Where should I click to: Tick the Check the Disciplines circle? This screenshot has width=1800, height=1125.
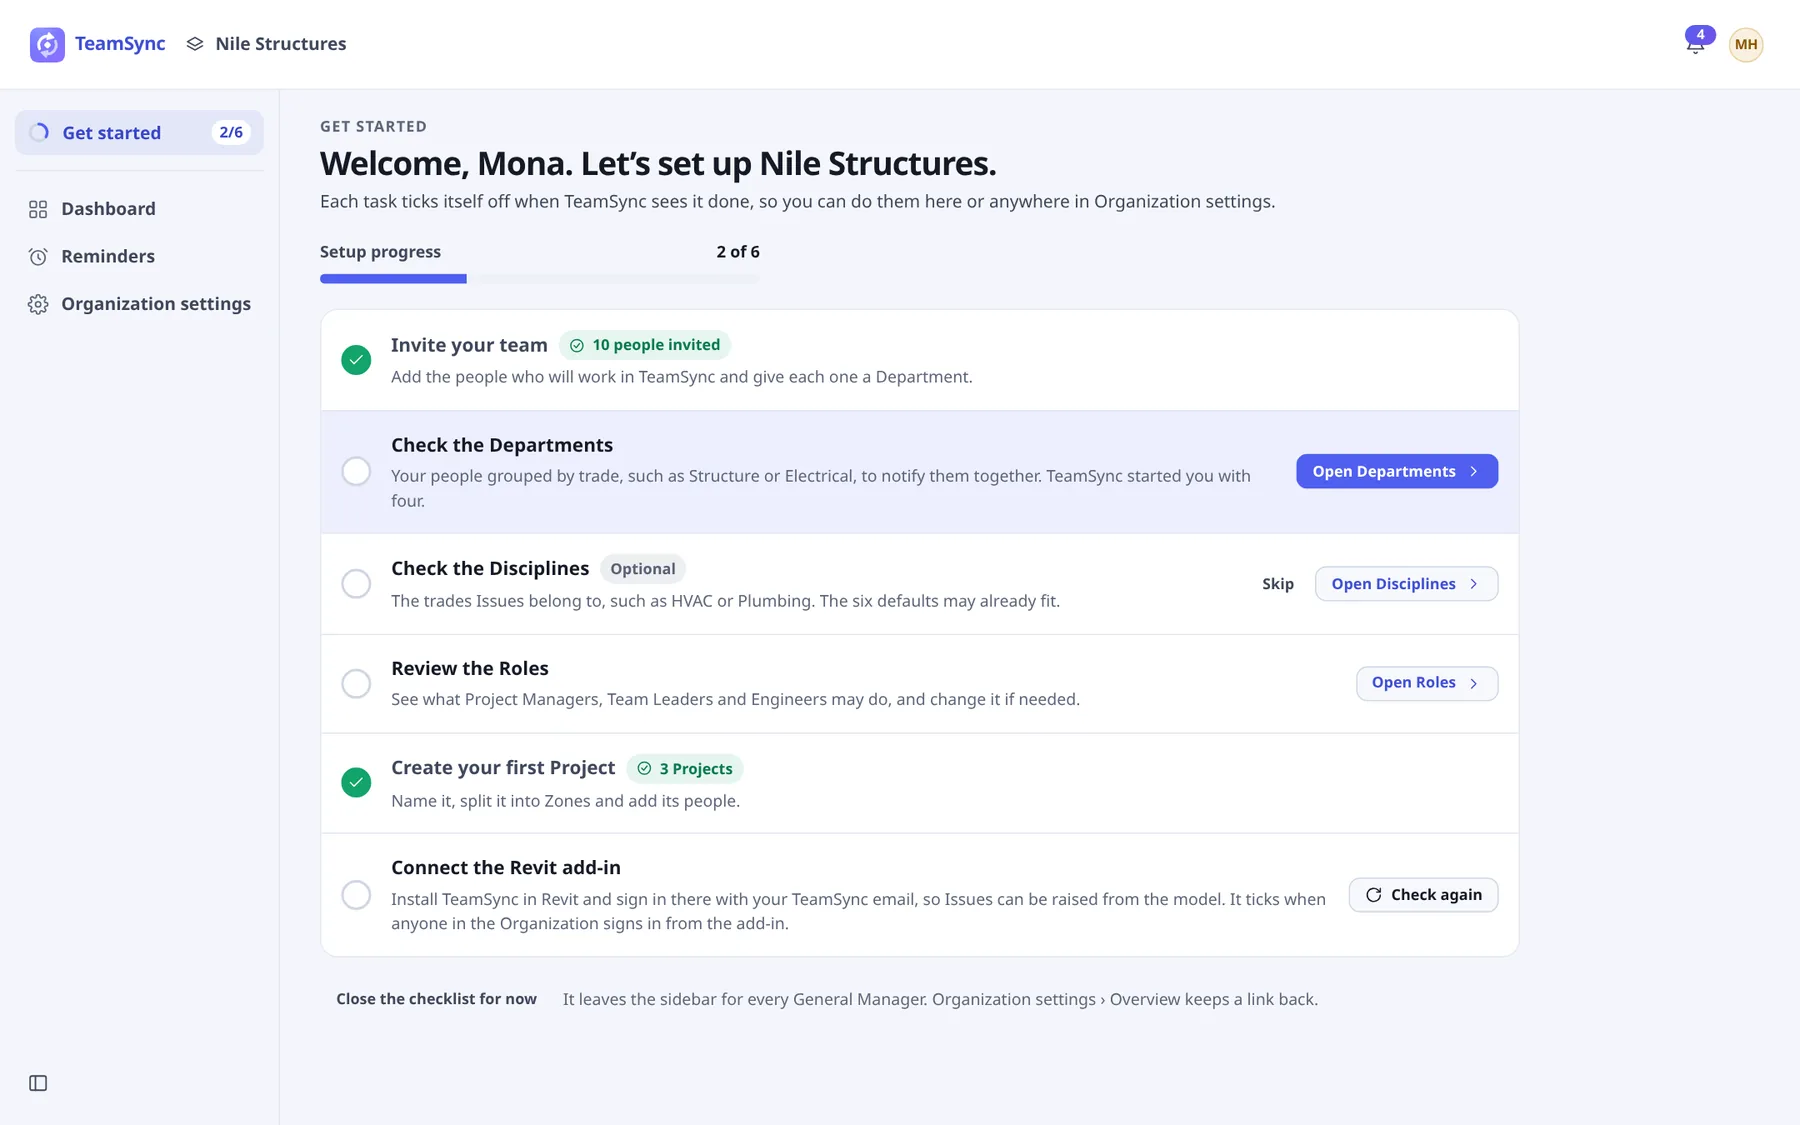[x=356, y=584]
